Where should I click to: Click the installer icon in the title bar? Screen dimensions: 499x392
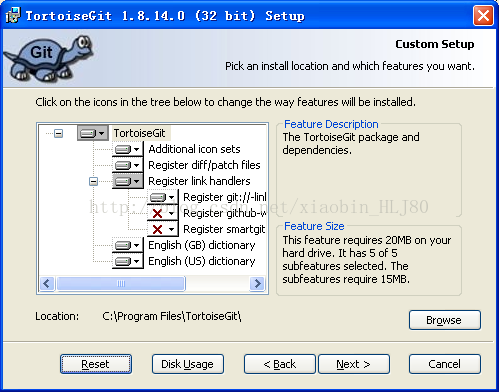point(13,15)
